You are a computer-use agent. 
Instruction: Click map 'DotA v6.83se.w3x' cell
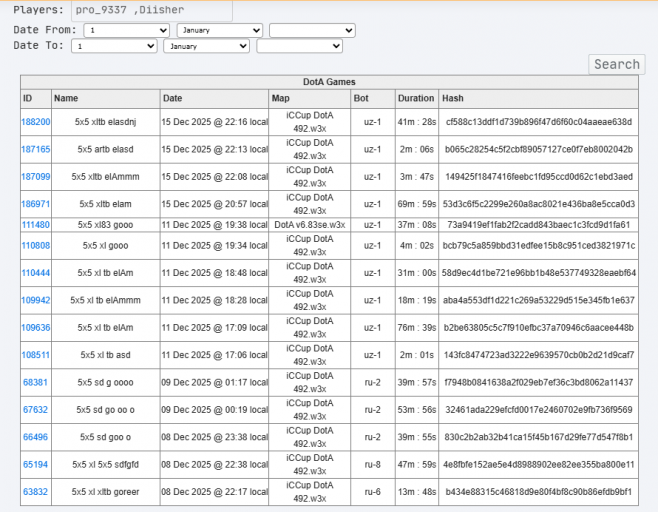[310, 225]
